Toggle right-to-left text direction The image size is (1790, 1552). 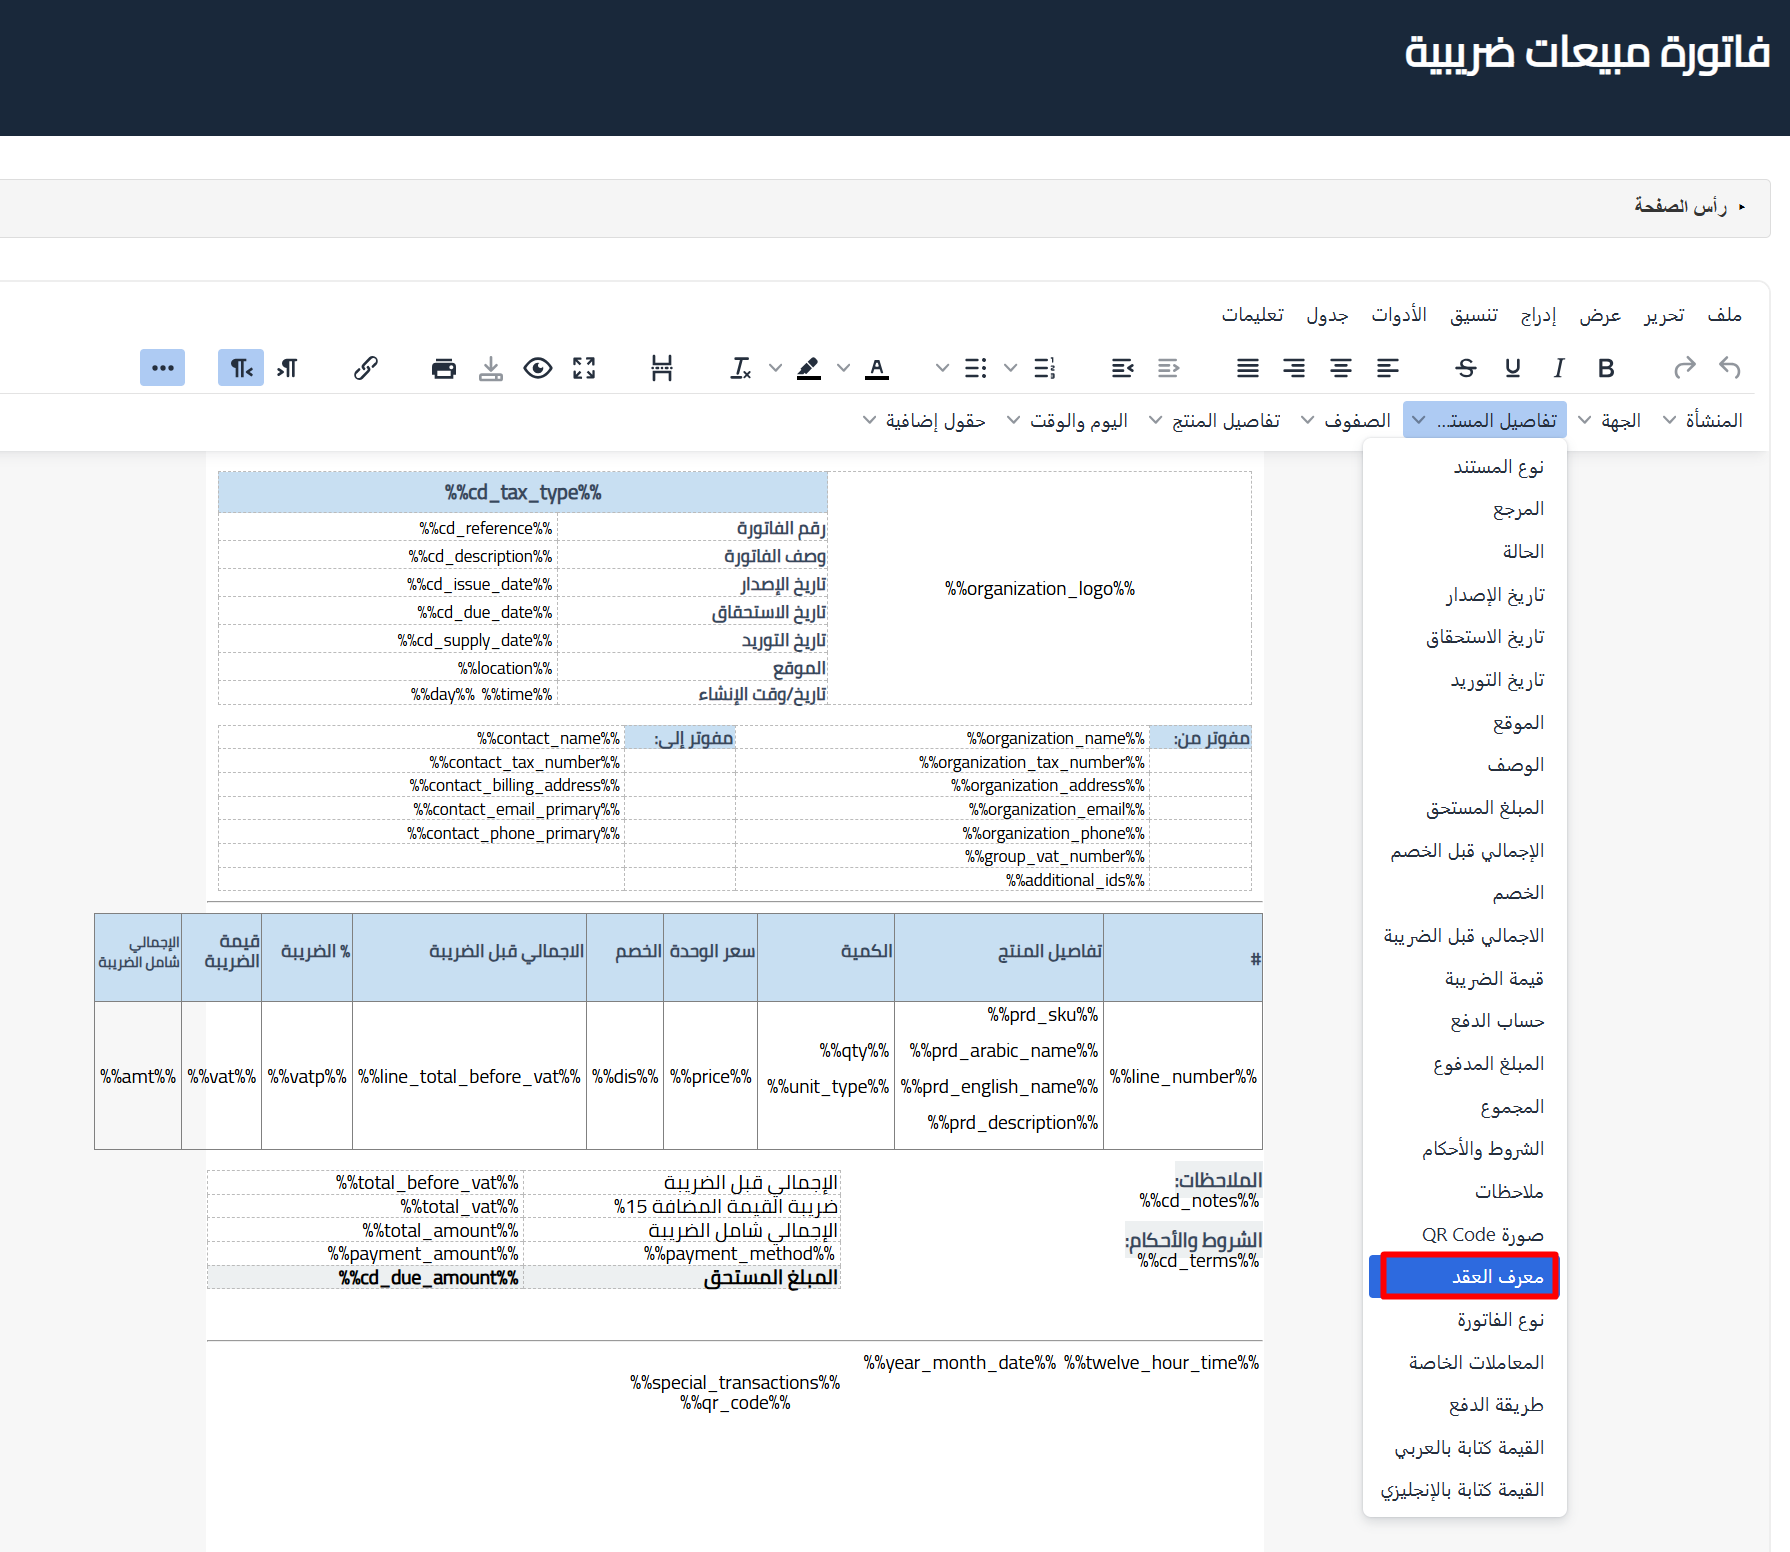pos(241,368)
